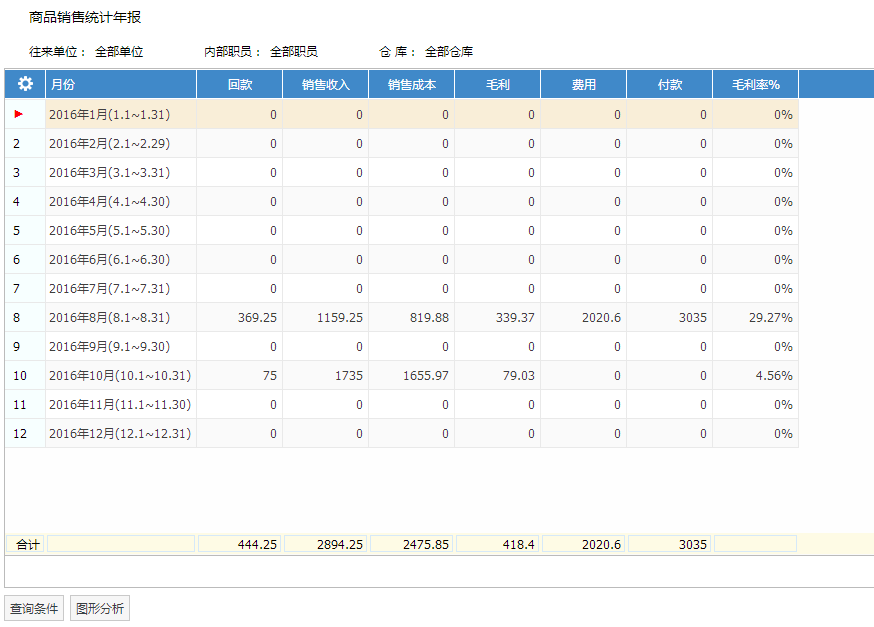Click the total 销售成本 value 2475.85
This screenshot has height=627, width=874.
(x=426, y=545)
